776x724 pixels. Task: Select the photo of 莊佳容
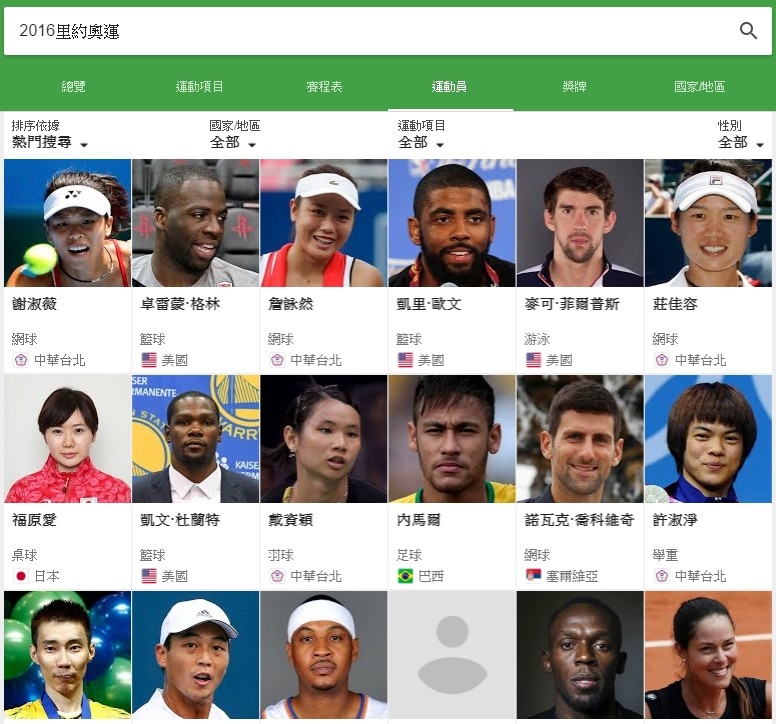[x=708, y=223]
